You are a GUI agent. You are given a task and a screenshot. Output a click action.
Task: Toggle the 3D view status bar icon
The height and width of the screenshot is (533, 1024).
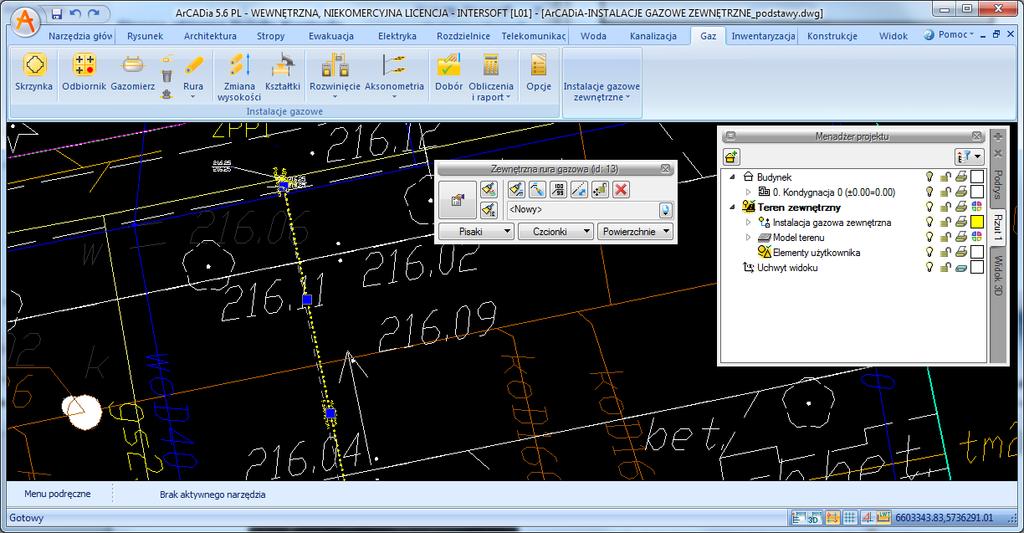coord(814,518)
